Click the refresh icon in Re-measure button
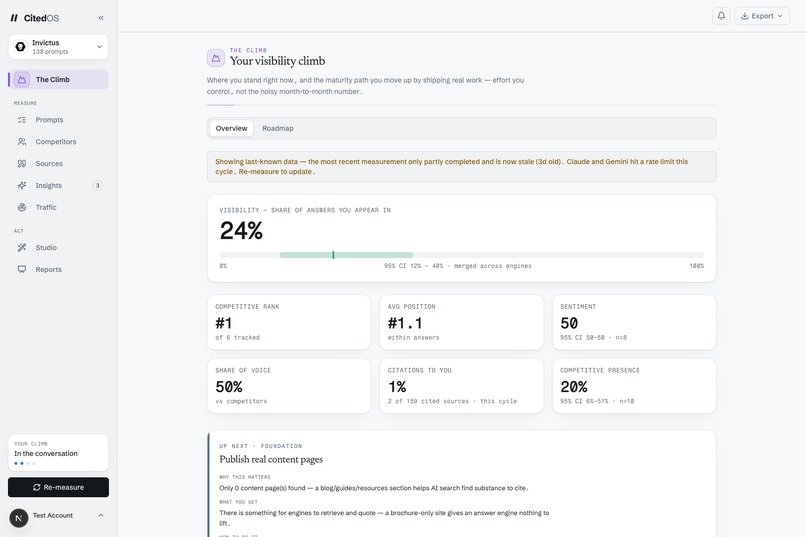The width and height of the screenshot is (806, 537). [36, 487]
